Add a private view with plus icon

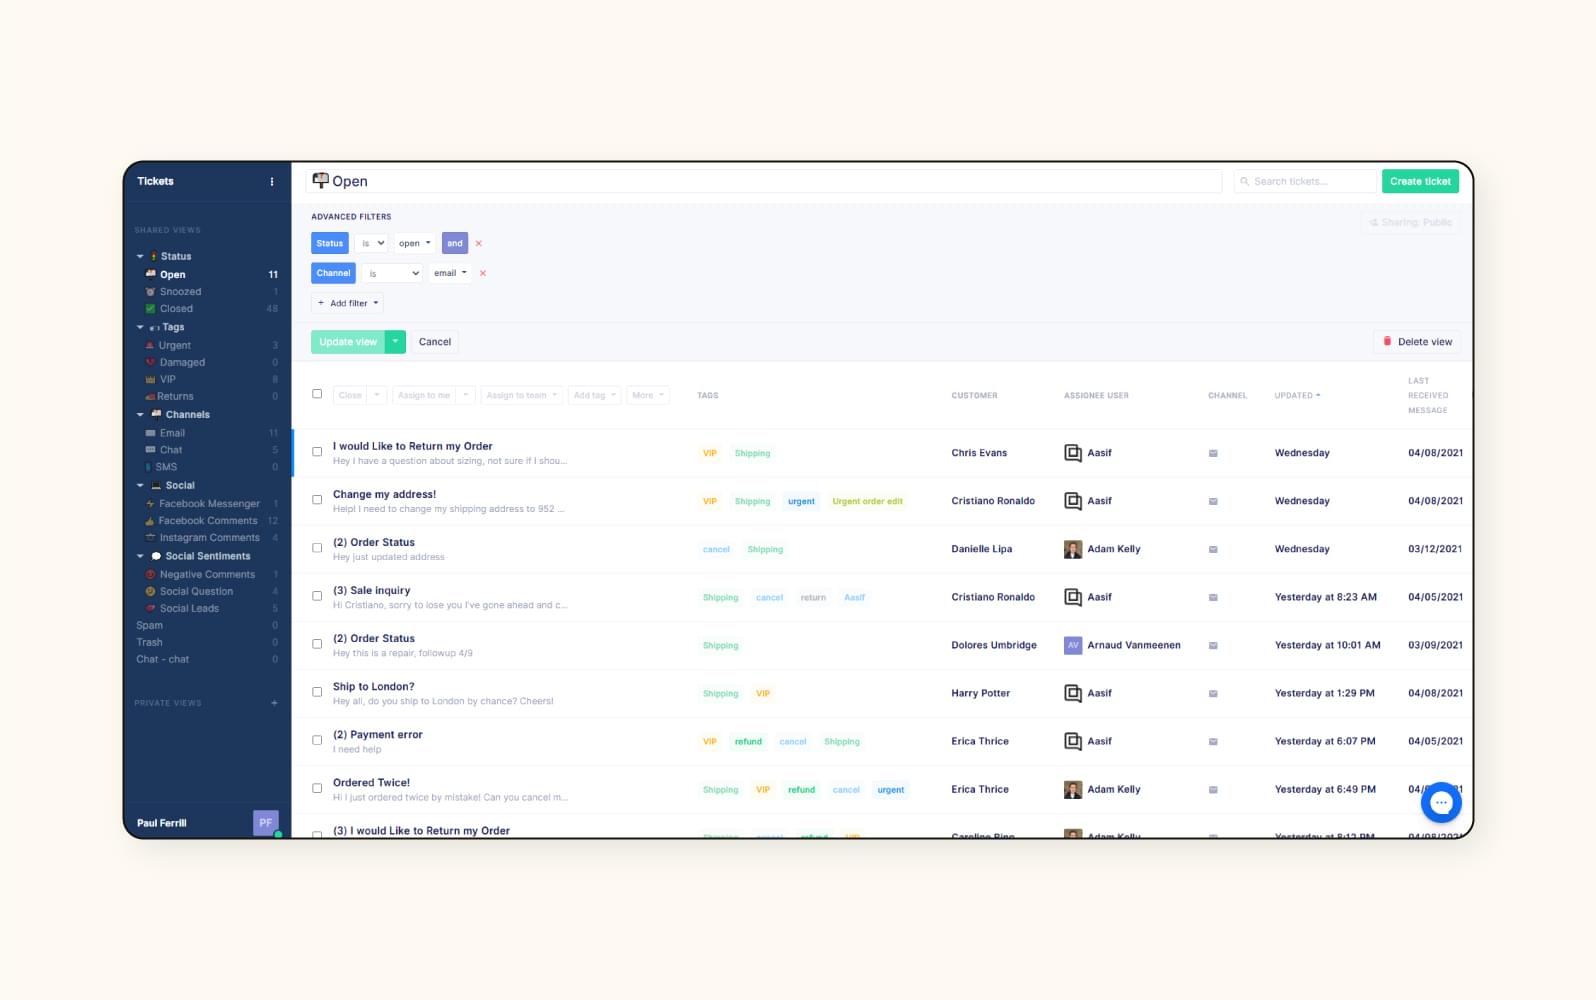click(x=274, y=703)
